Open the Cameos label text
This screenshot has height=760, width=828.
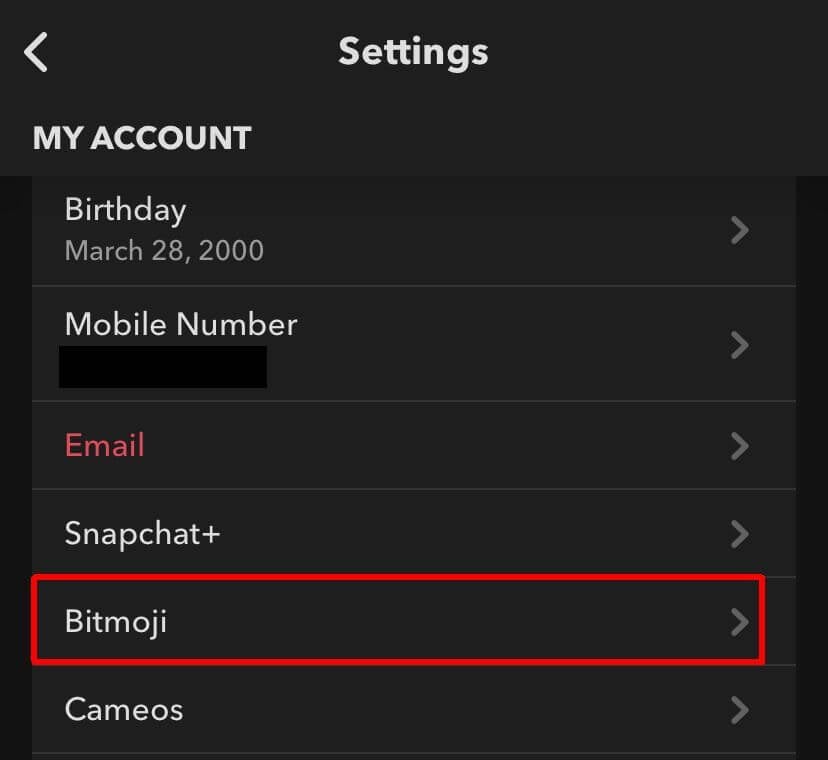click(x=124, y=710)
